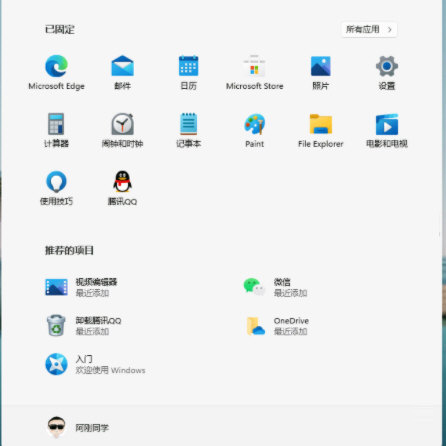Image resolution: width=446 pixels, height=446 pixels.
Task: Open 闹钟和时钟 alarm clock app
Action: pyautogui.click(x=122, y=130)
